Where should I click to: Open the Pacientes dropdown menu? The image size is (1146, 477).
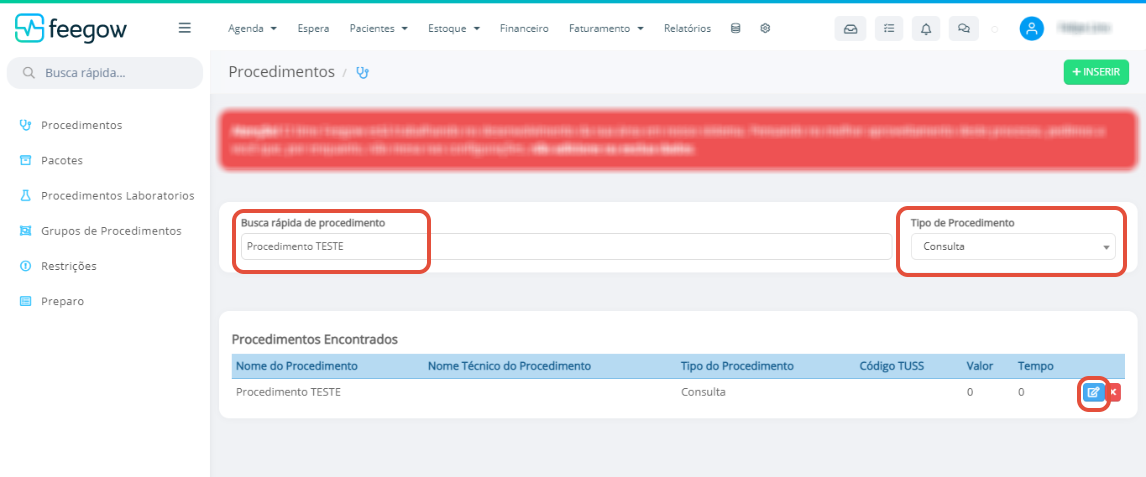click(378, 28)
